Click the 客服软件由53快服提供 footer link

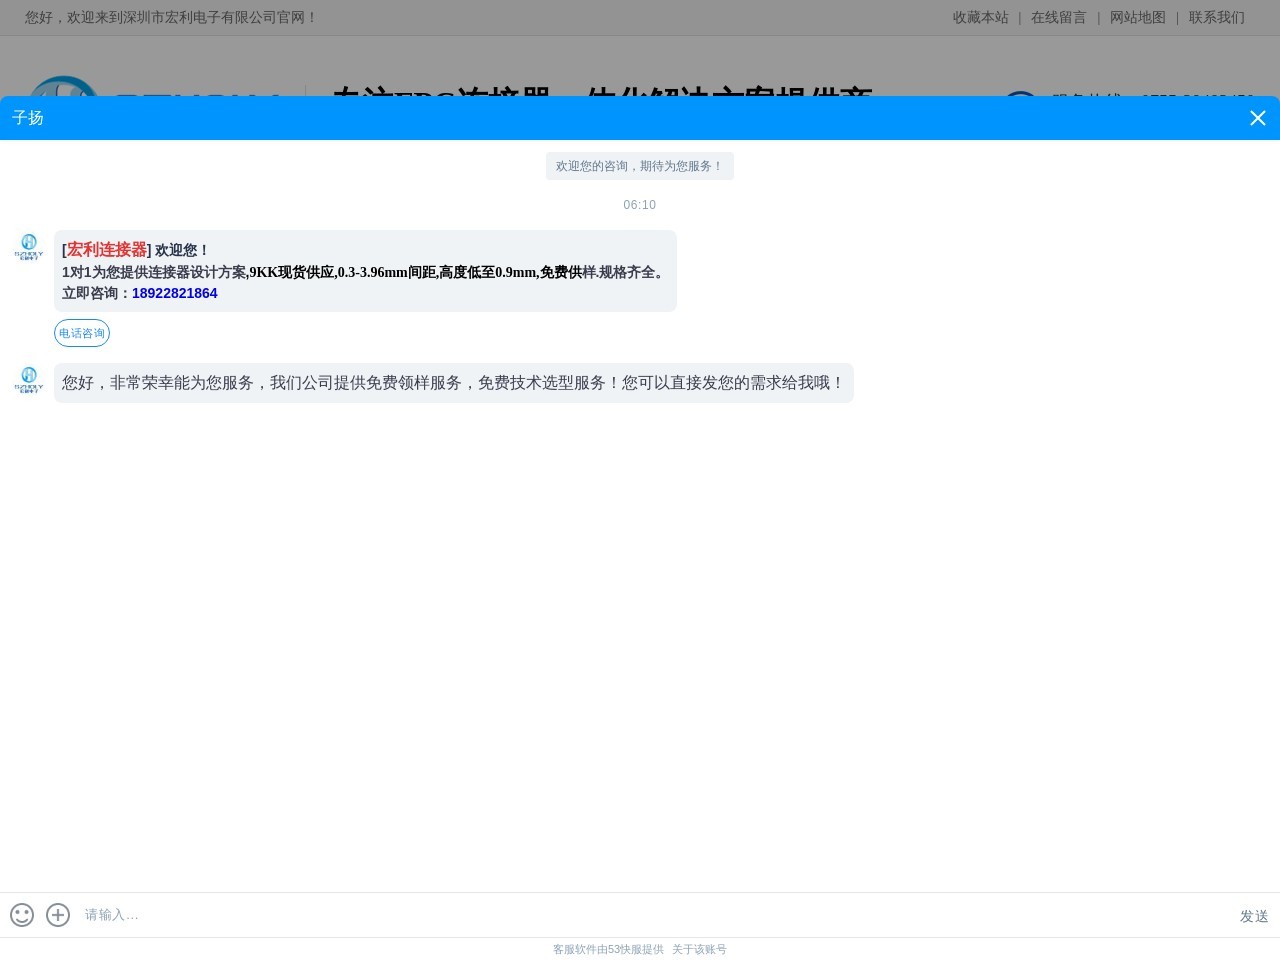608,949
